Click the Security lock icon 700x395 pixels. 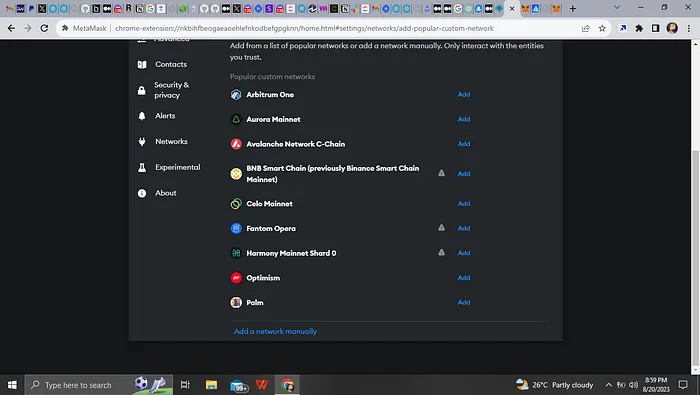point(142,90)
